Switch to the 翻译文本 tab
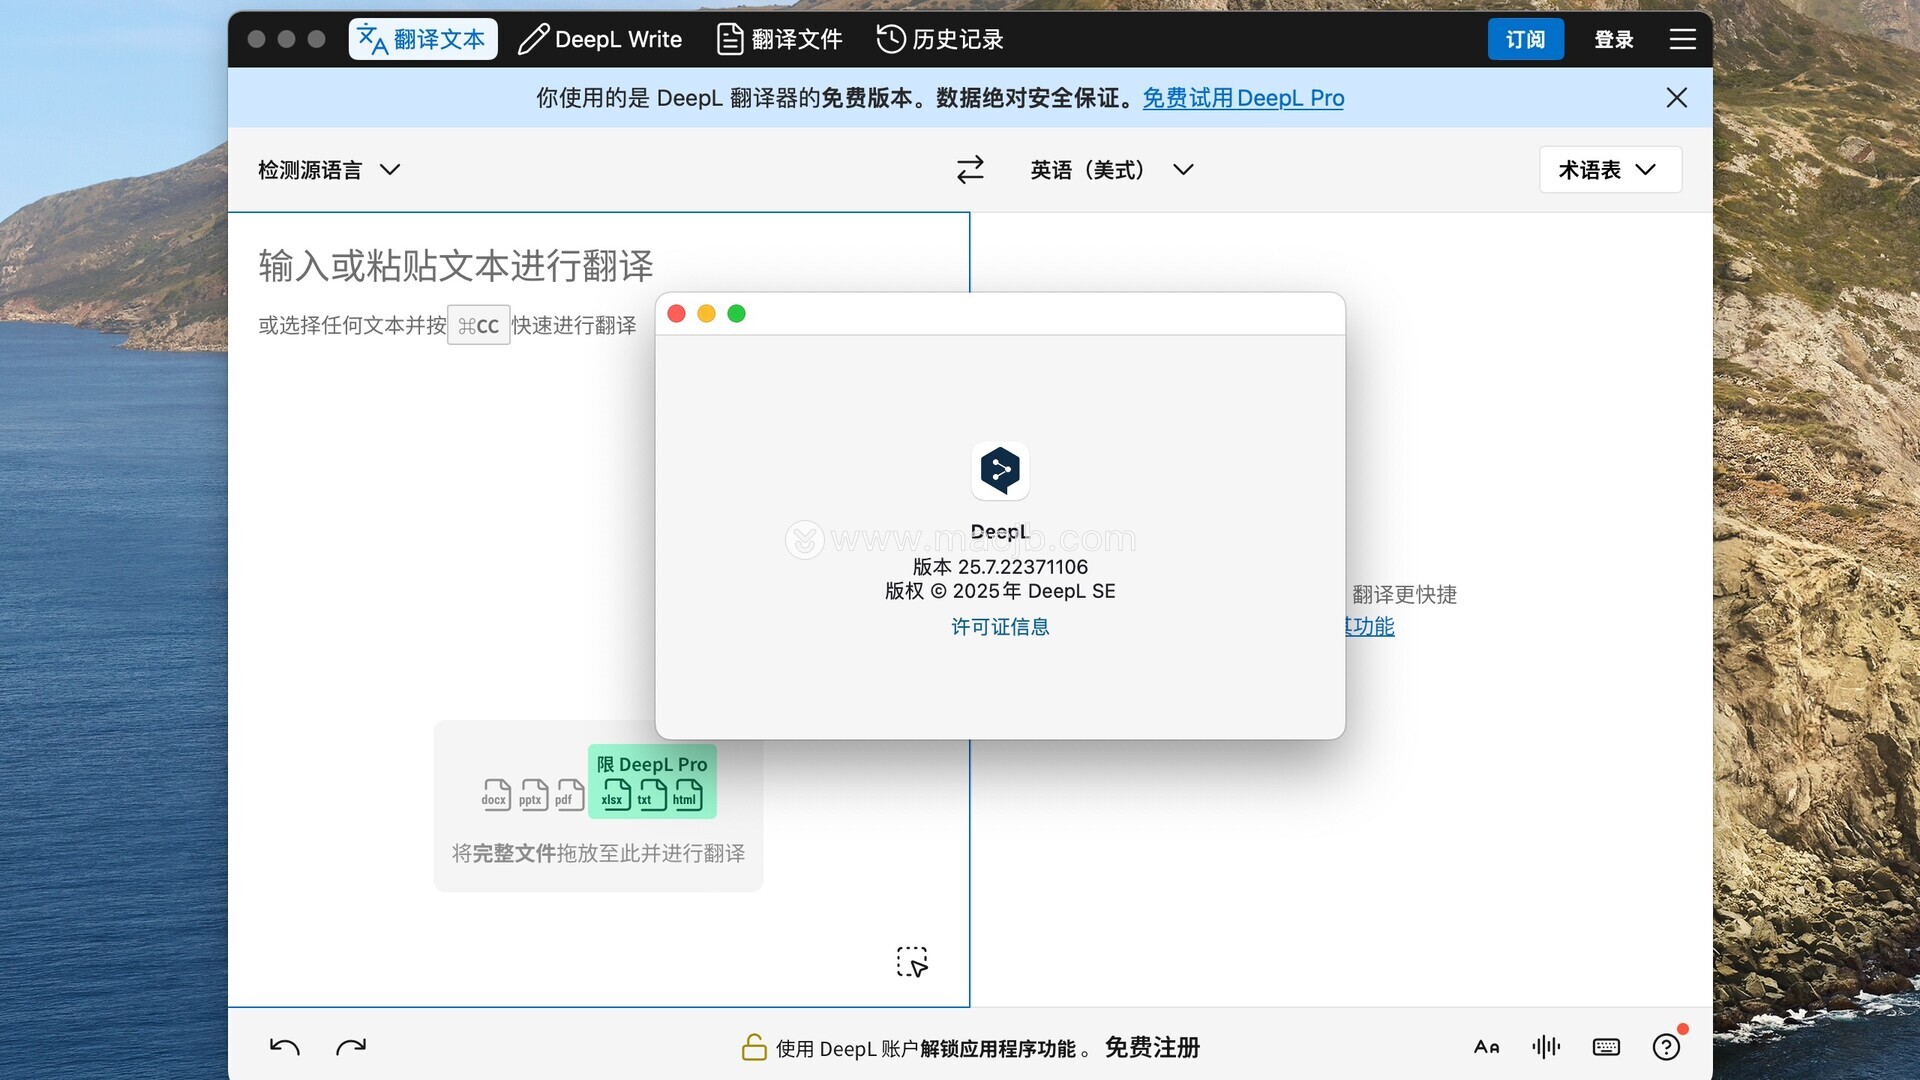This screenshot has width=1920, height=1080. tap(422, 39)
